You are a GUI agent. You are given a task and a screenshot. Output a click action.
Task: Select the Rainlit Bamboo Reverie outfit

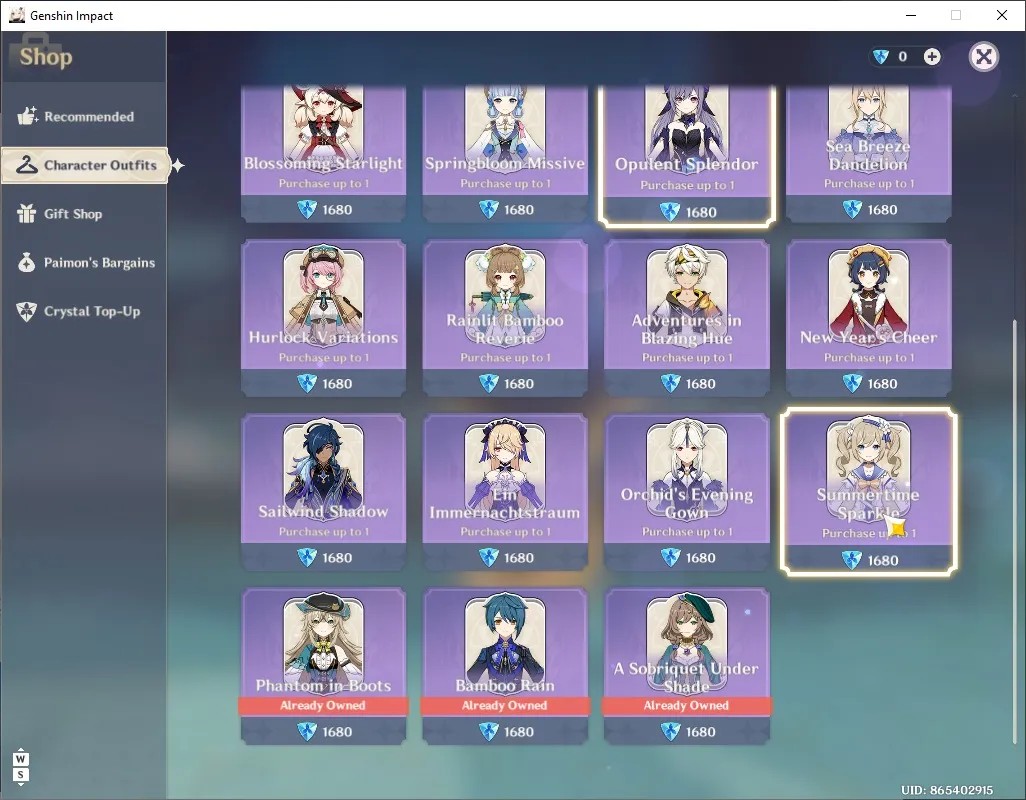(504, 318)
